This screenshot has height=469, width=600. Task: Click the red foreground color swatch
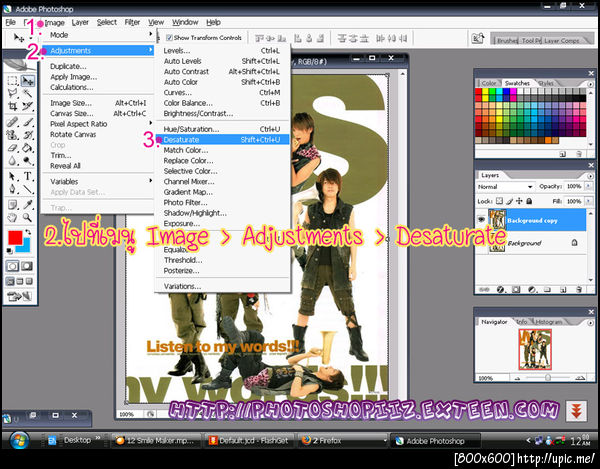click(x=14, y=237)
